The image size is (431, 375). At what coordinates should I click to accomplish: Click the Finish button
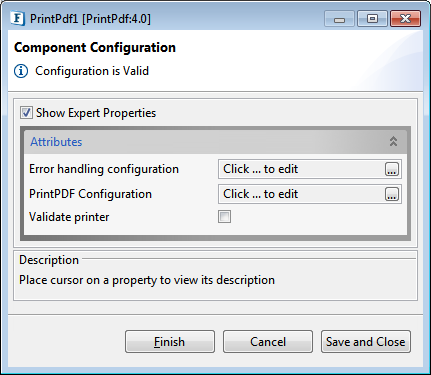point(170,342)
